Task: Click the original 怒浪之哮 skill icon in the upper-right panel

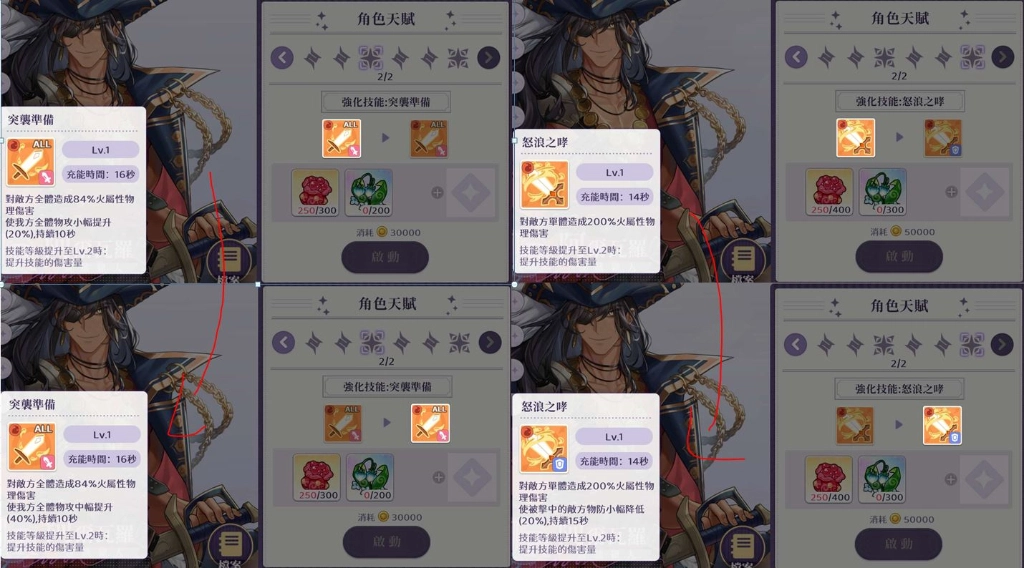Action: [856, 138]
